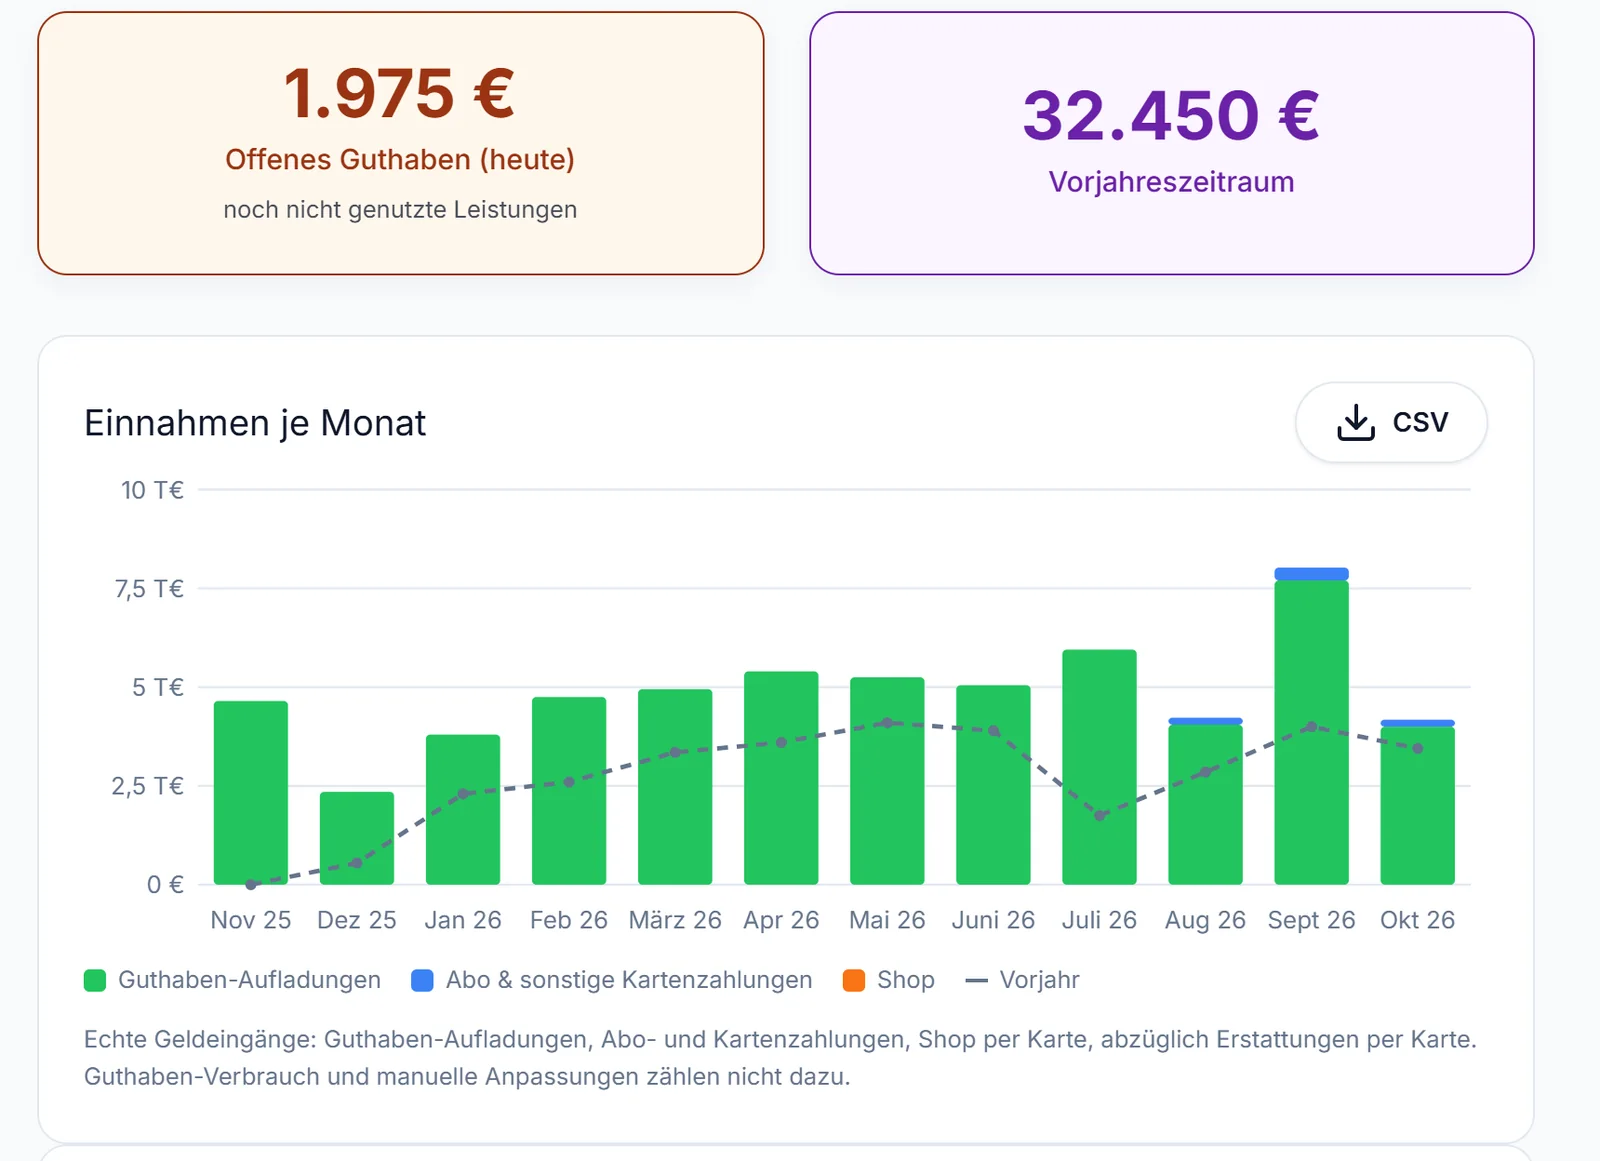
Task: Click the Nov 25 green bar
Action: coord(251,792)
